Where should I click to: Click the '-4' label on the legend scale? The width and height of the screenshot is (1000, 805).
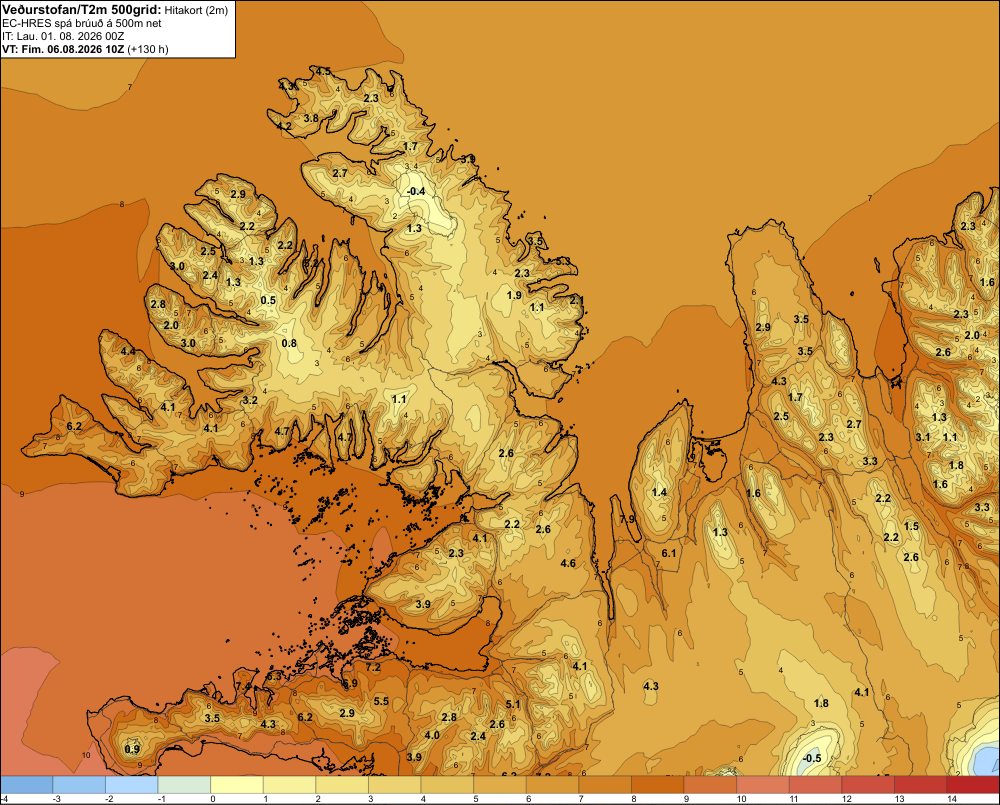pyautogui.click(x=4, y=799)
